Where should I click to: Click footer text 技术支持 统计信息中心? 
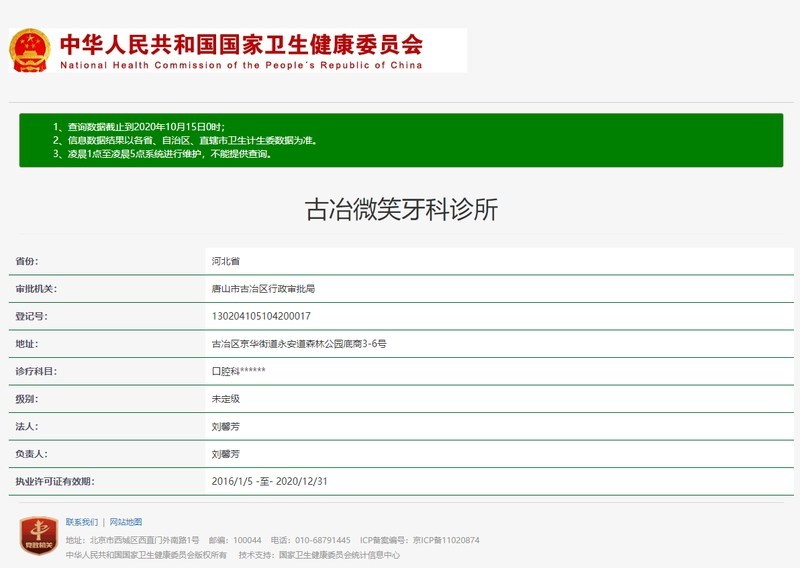click(319, 555)
